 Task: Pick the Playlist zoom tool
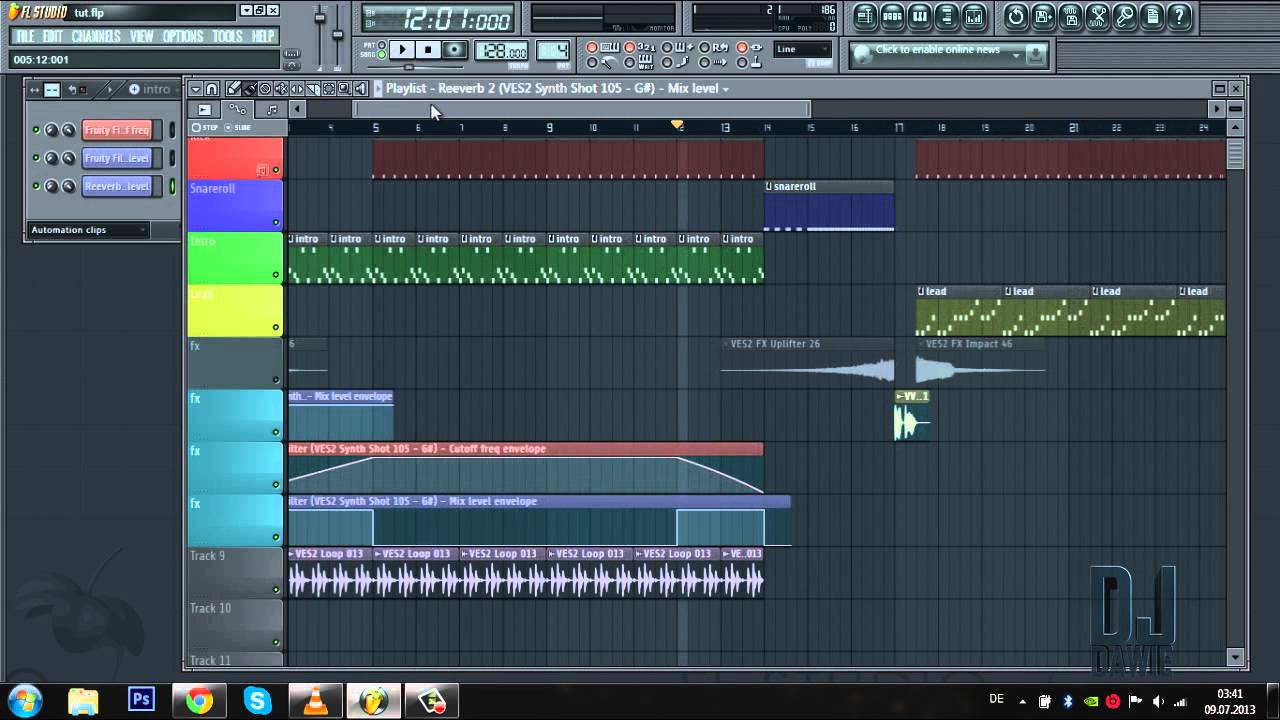[344, 89]
